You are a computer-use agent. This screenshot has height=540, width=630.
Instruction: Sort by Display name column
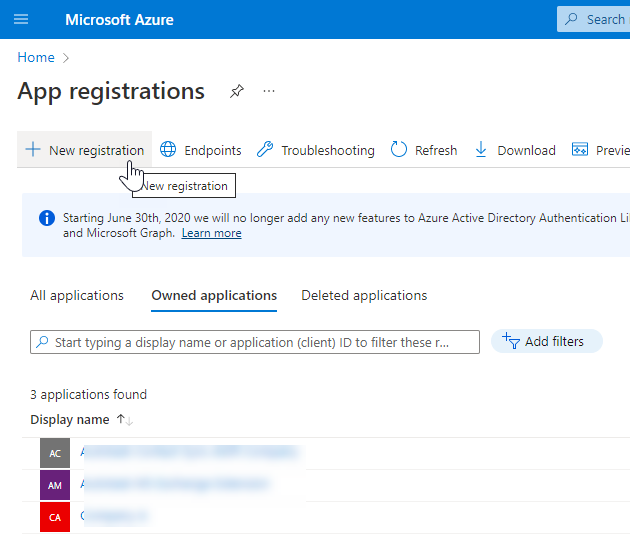pos(82,420)
